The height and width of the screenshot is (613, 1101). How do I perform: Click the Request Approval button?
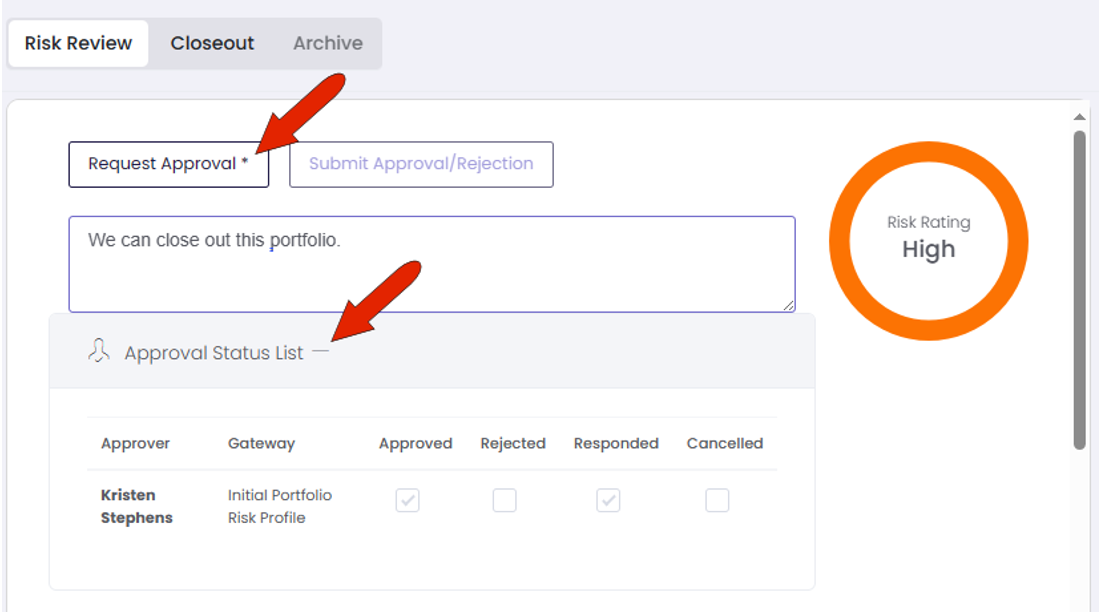(169, 164)
